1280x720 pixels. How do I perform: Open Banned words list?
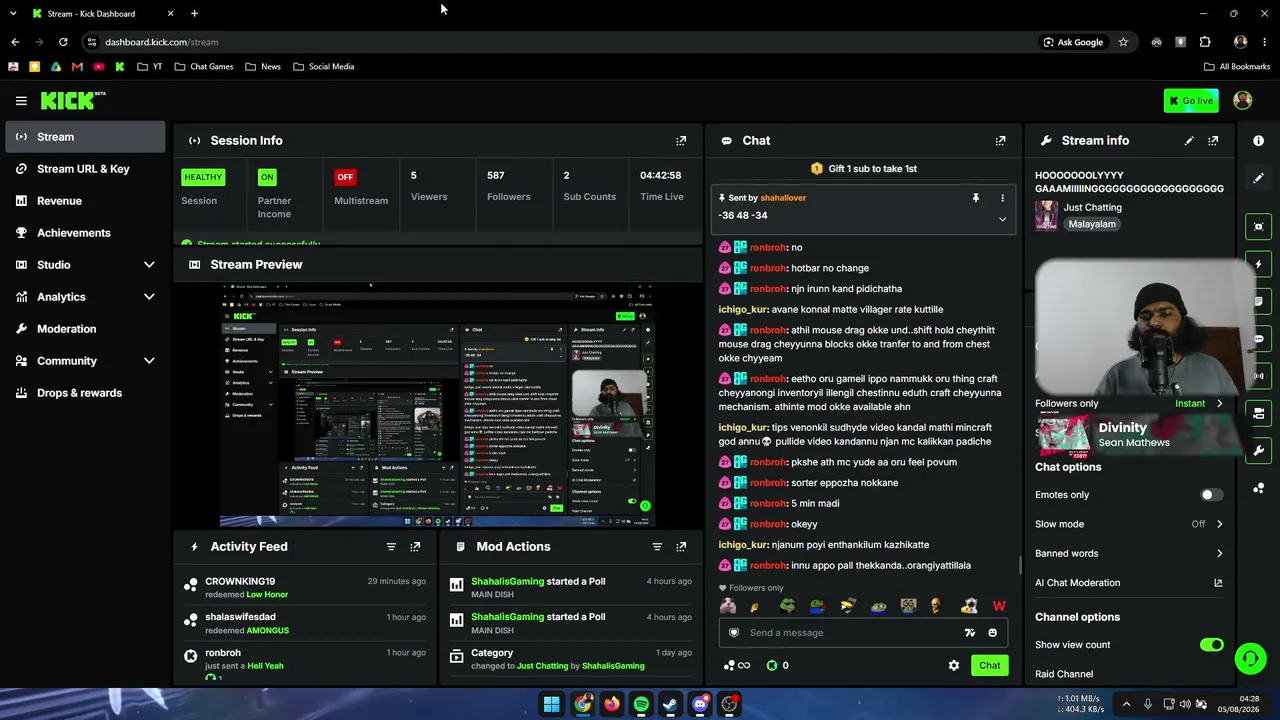(x=1129, y=553)
